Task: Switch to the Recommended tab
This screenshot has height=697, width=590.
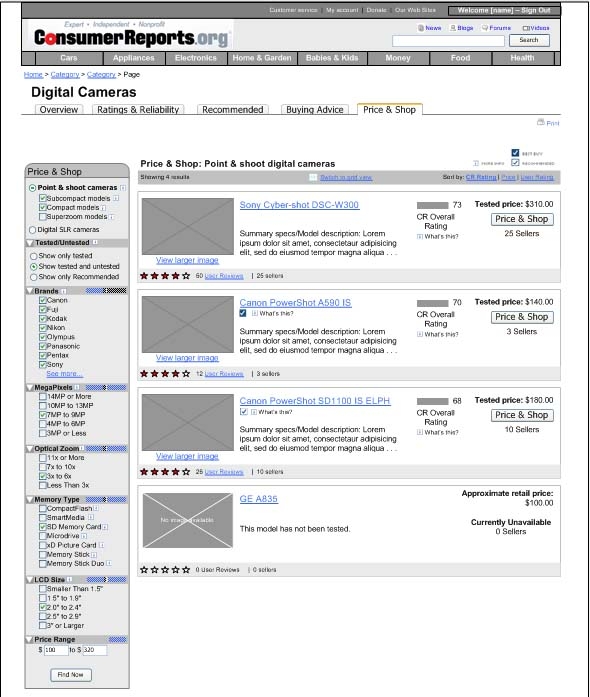Action: pyautogui.click(x=233, y=110)
